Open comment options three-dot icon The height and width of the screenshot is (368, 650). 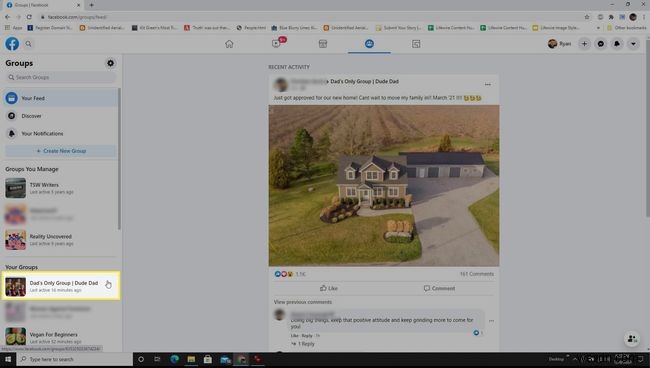(x=491, y=321)
